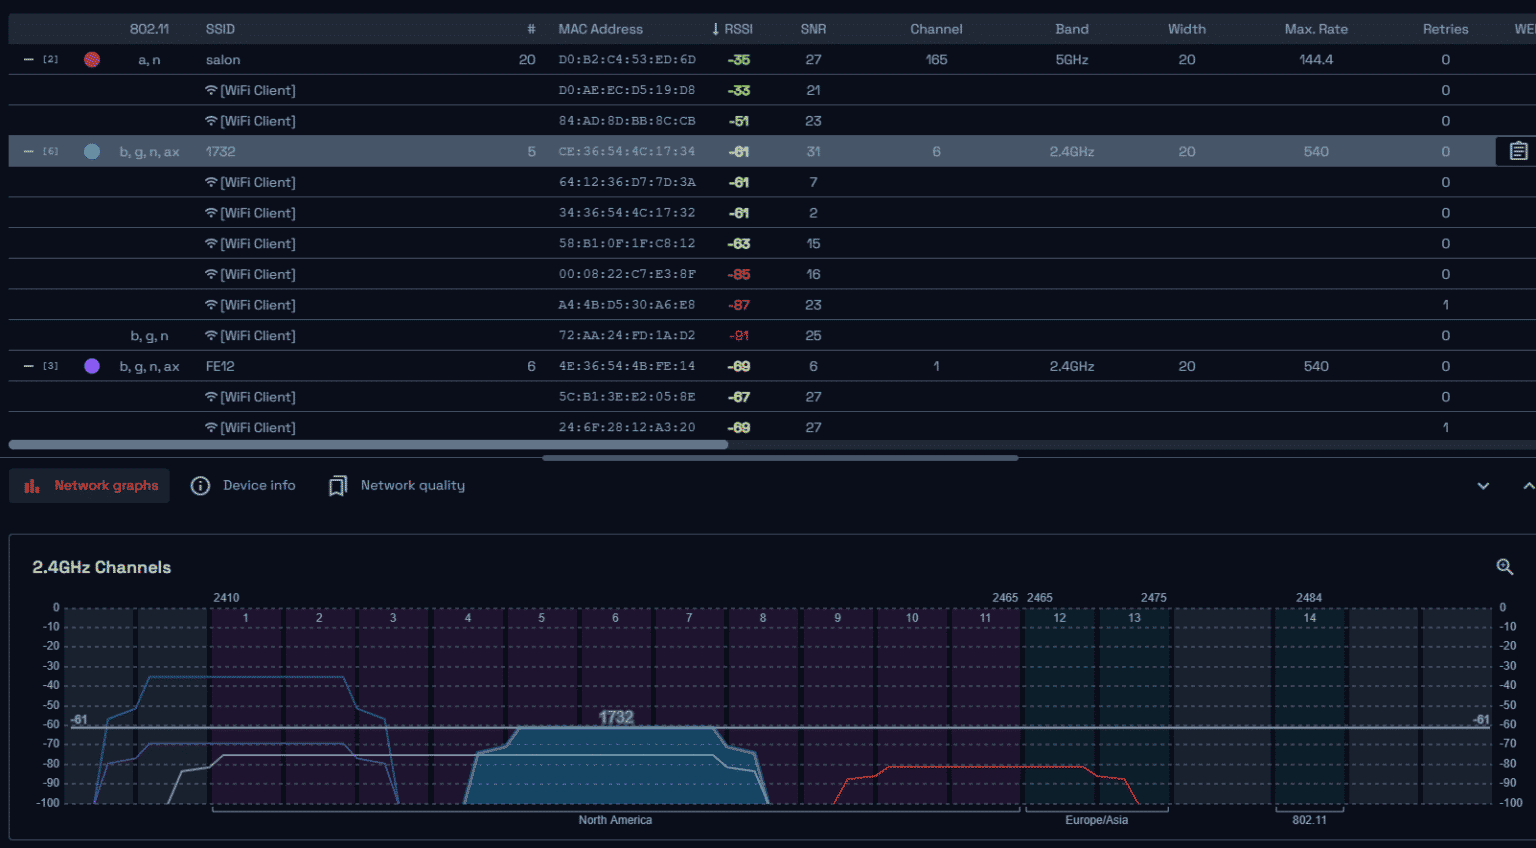The height and width of the screenshot is (848, 1536).
Task: Collapse the 1732 network group
Action: (x=27, y=151)
